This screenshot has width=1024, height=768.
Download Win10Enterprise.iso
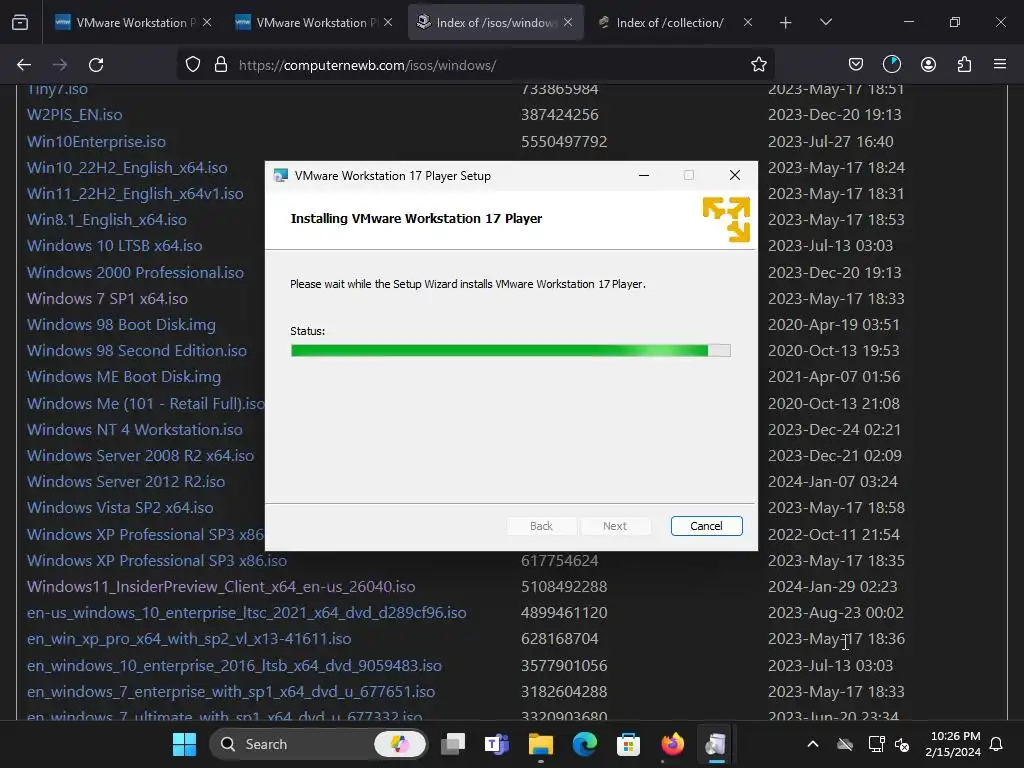(96, 142)
